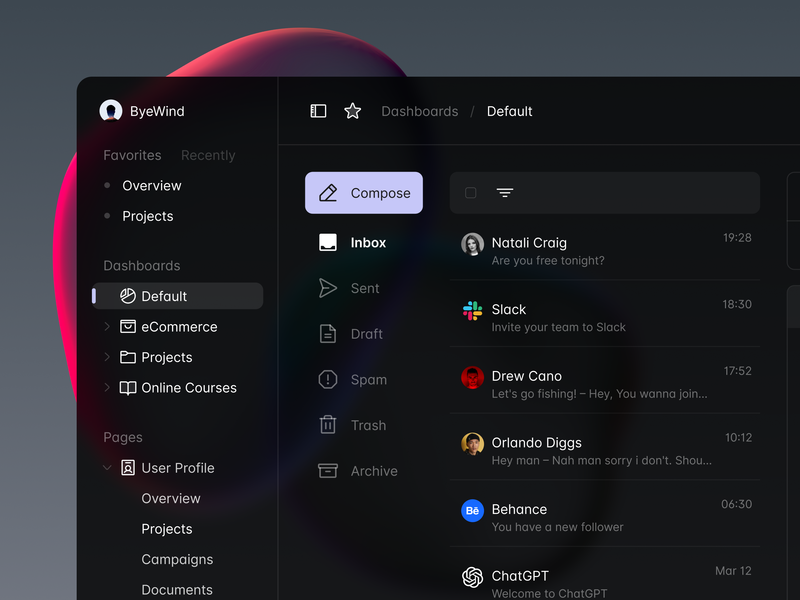Open the Documents subpage

pos(177,590)
